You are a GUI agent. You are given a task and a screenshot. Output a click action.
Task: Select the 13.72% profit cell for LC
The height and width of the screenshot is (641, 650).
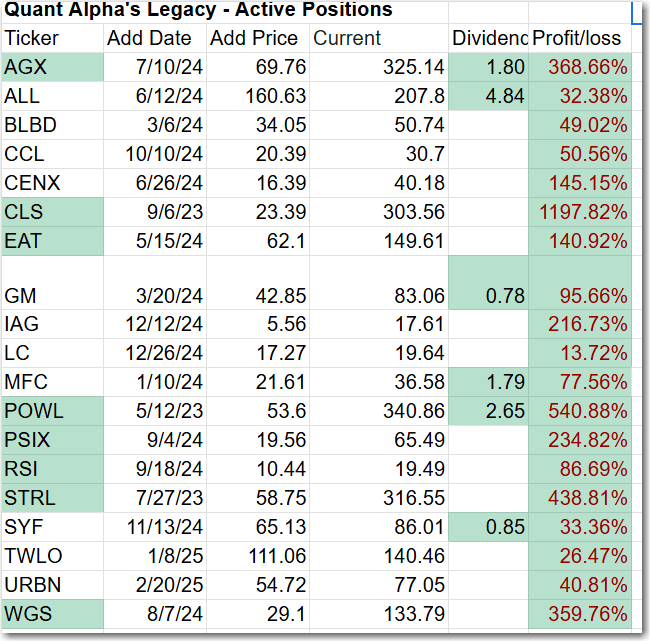(x=581, y=354)
